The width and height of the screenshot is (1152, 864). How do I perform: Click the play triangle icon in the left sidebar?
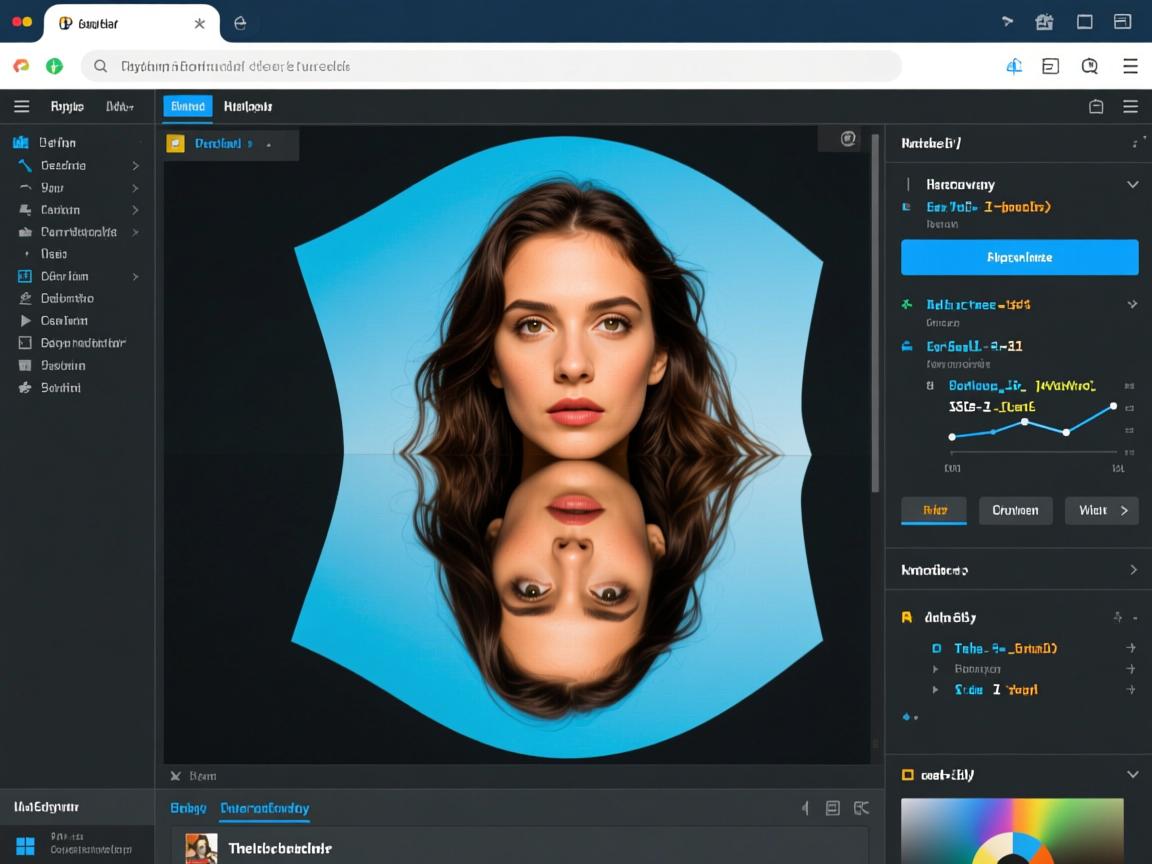tap(25, 321)
